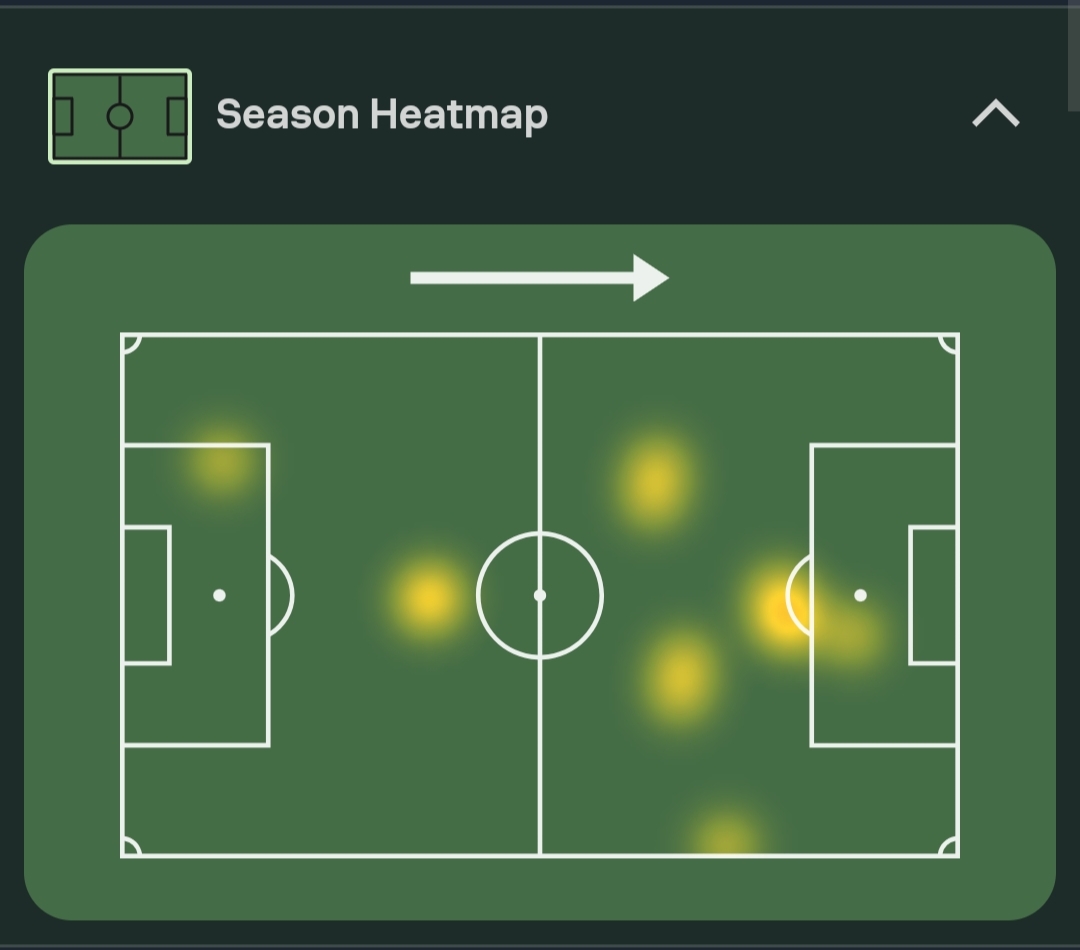The image size is (1080, 950).
Task: Click the pitch icon beside Season Heatmap
Action: [120, 116]
